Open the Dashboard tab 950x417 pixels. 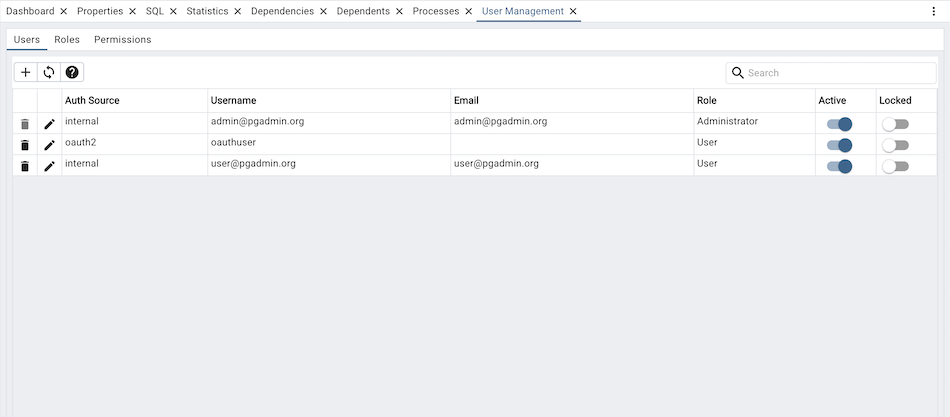[x=30, y=11]
